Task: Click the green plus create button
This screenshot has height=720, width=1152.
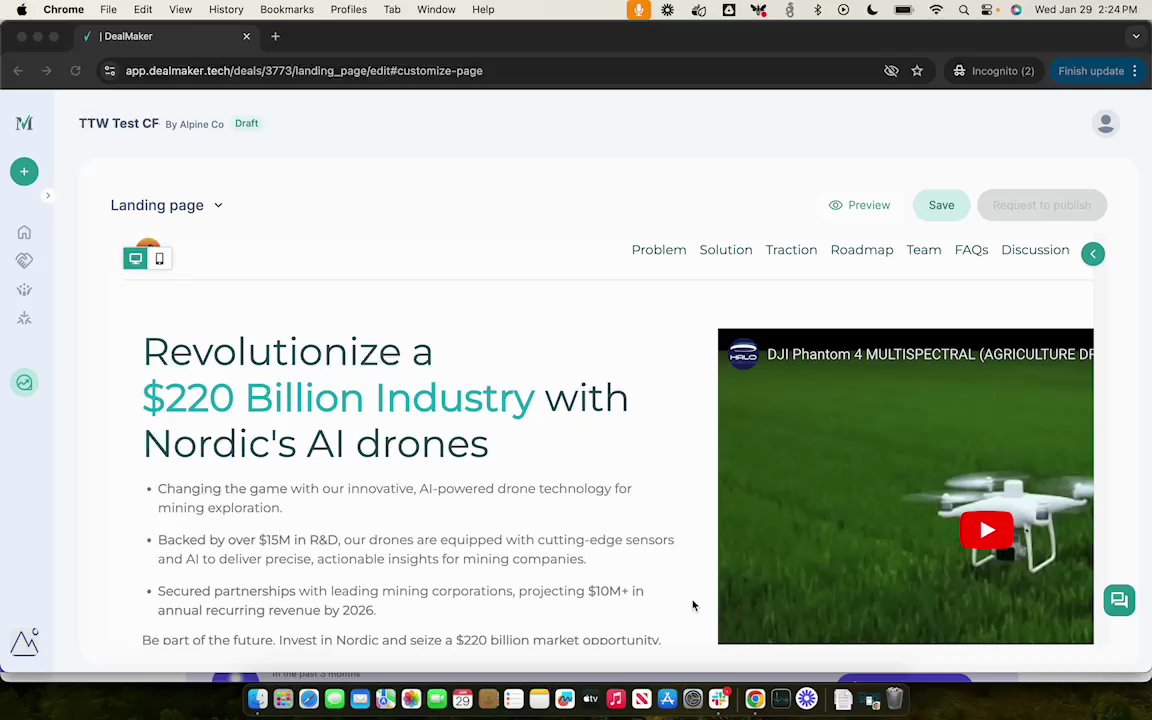Action: (24, 172)
